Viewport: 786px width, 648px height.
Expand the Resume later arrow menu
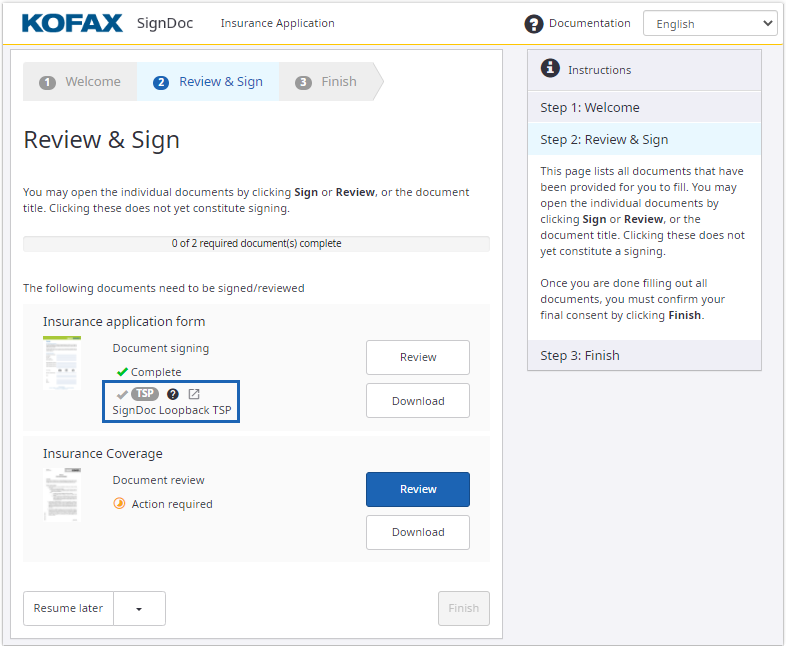point(139,608)
